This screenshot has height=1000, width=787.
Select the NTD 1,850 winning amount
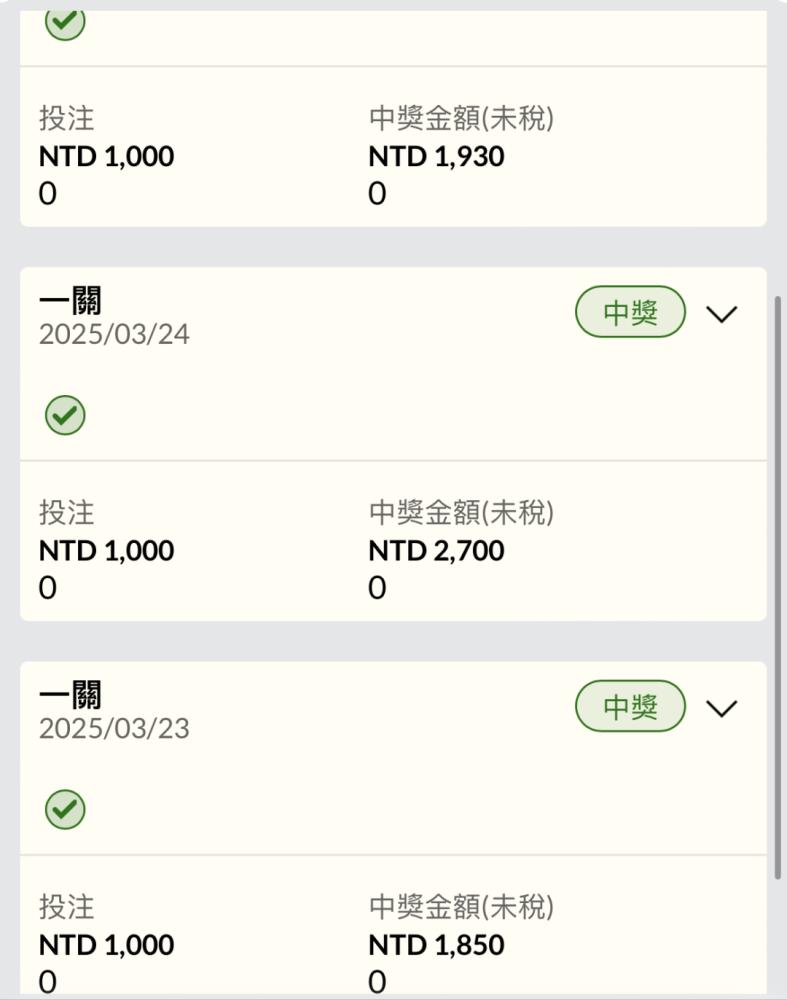coord(436,945)
